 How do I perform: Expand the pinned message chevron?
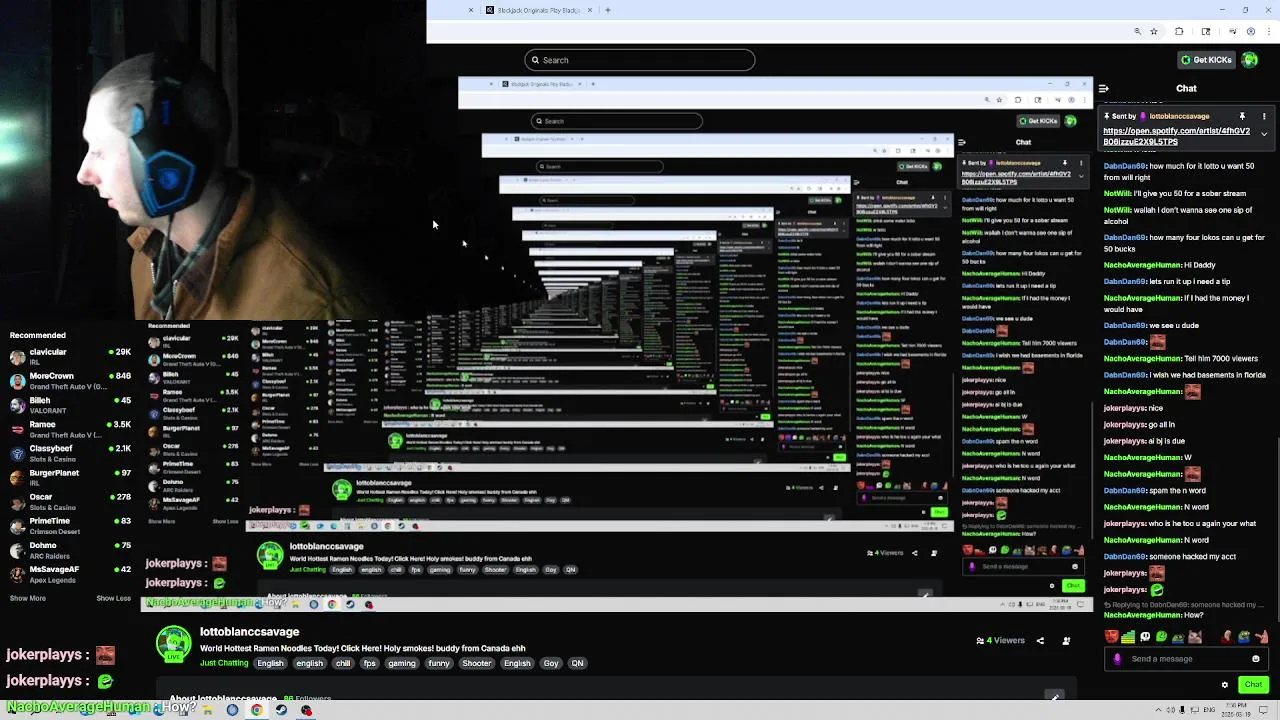pos(1264,134)
